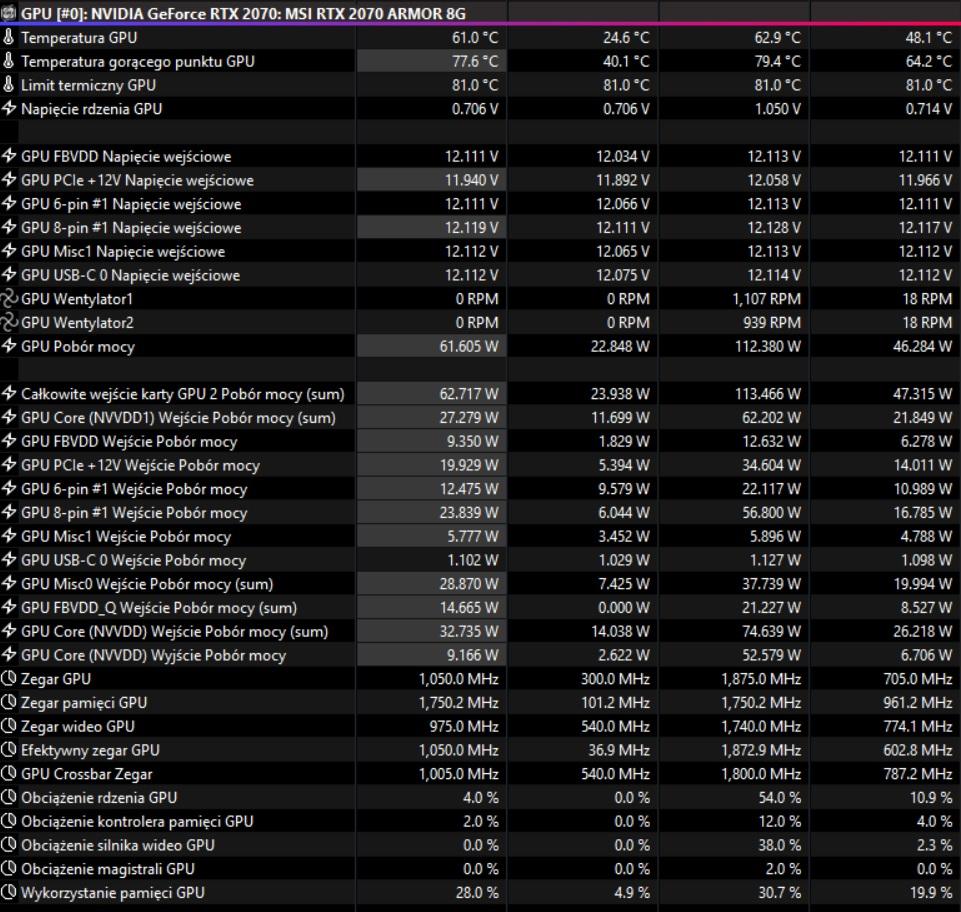
Task: Click thermometer icon beside Limit termiczny GPU
Action: pos(9,85)
